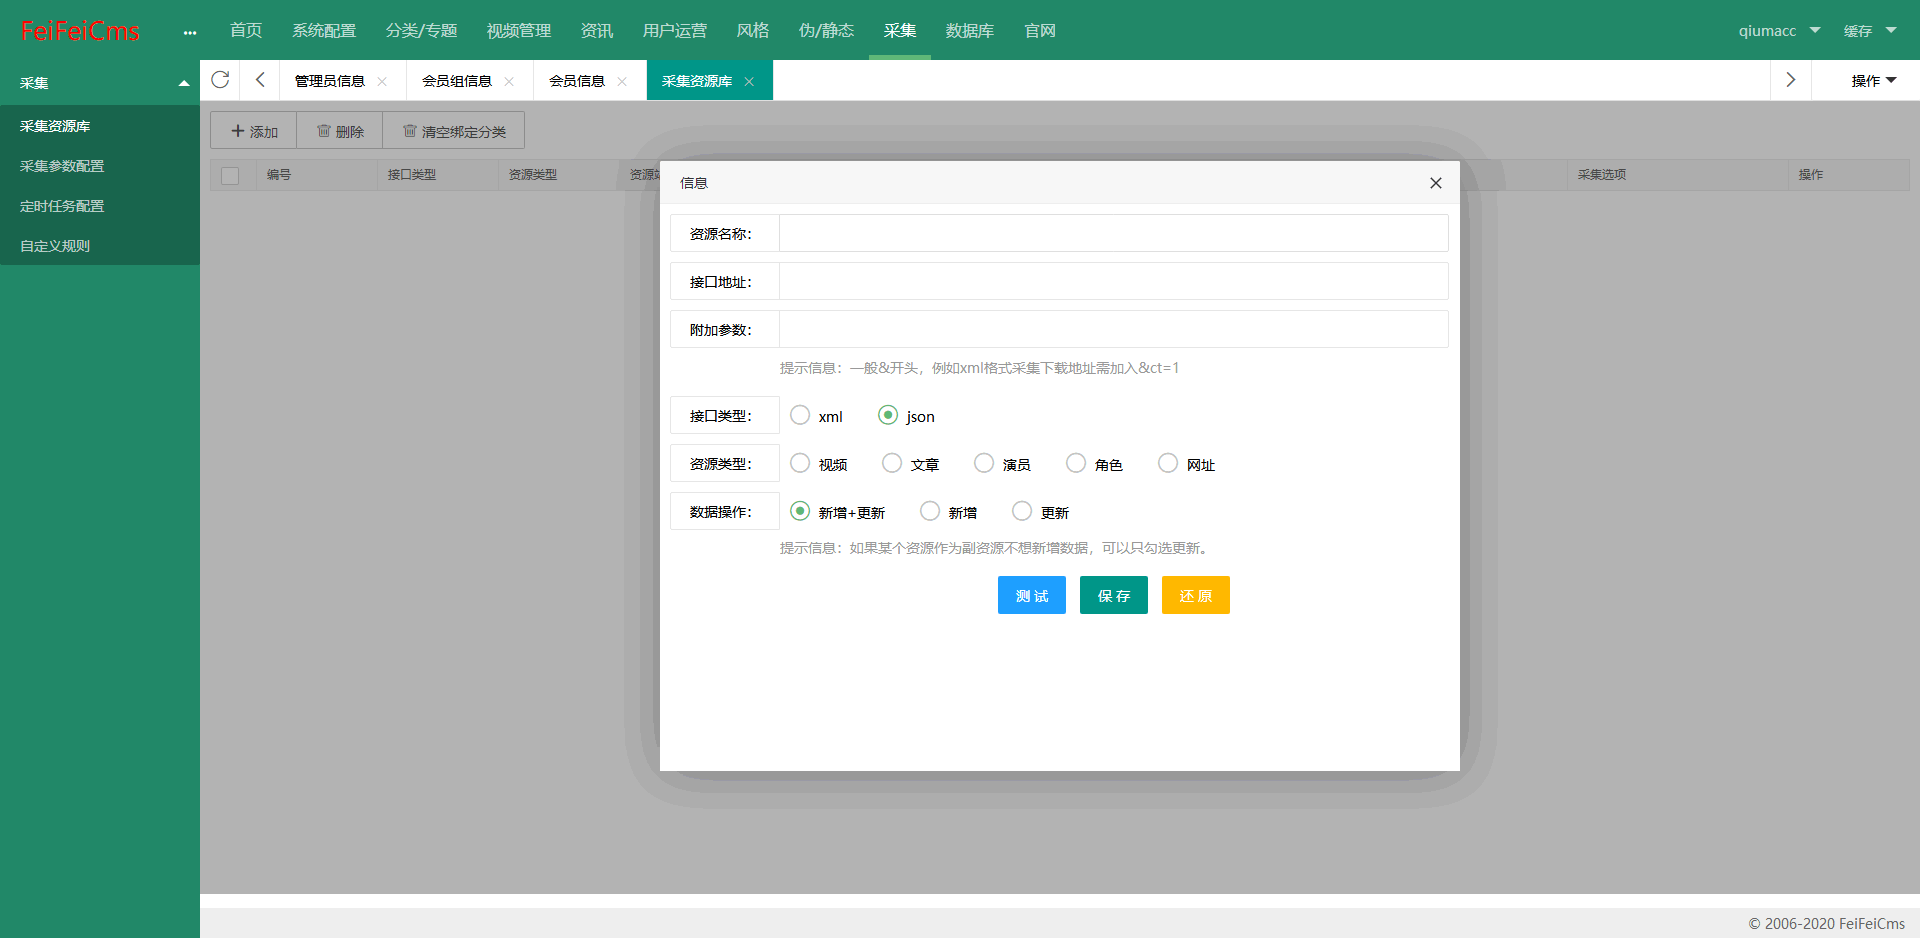
Task: Close the 采集资源库 tab
Action: pos(749,82)
